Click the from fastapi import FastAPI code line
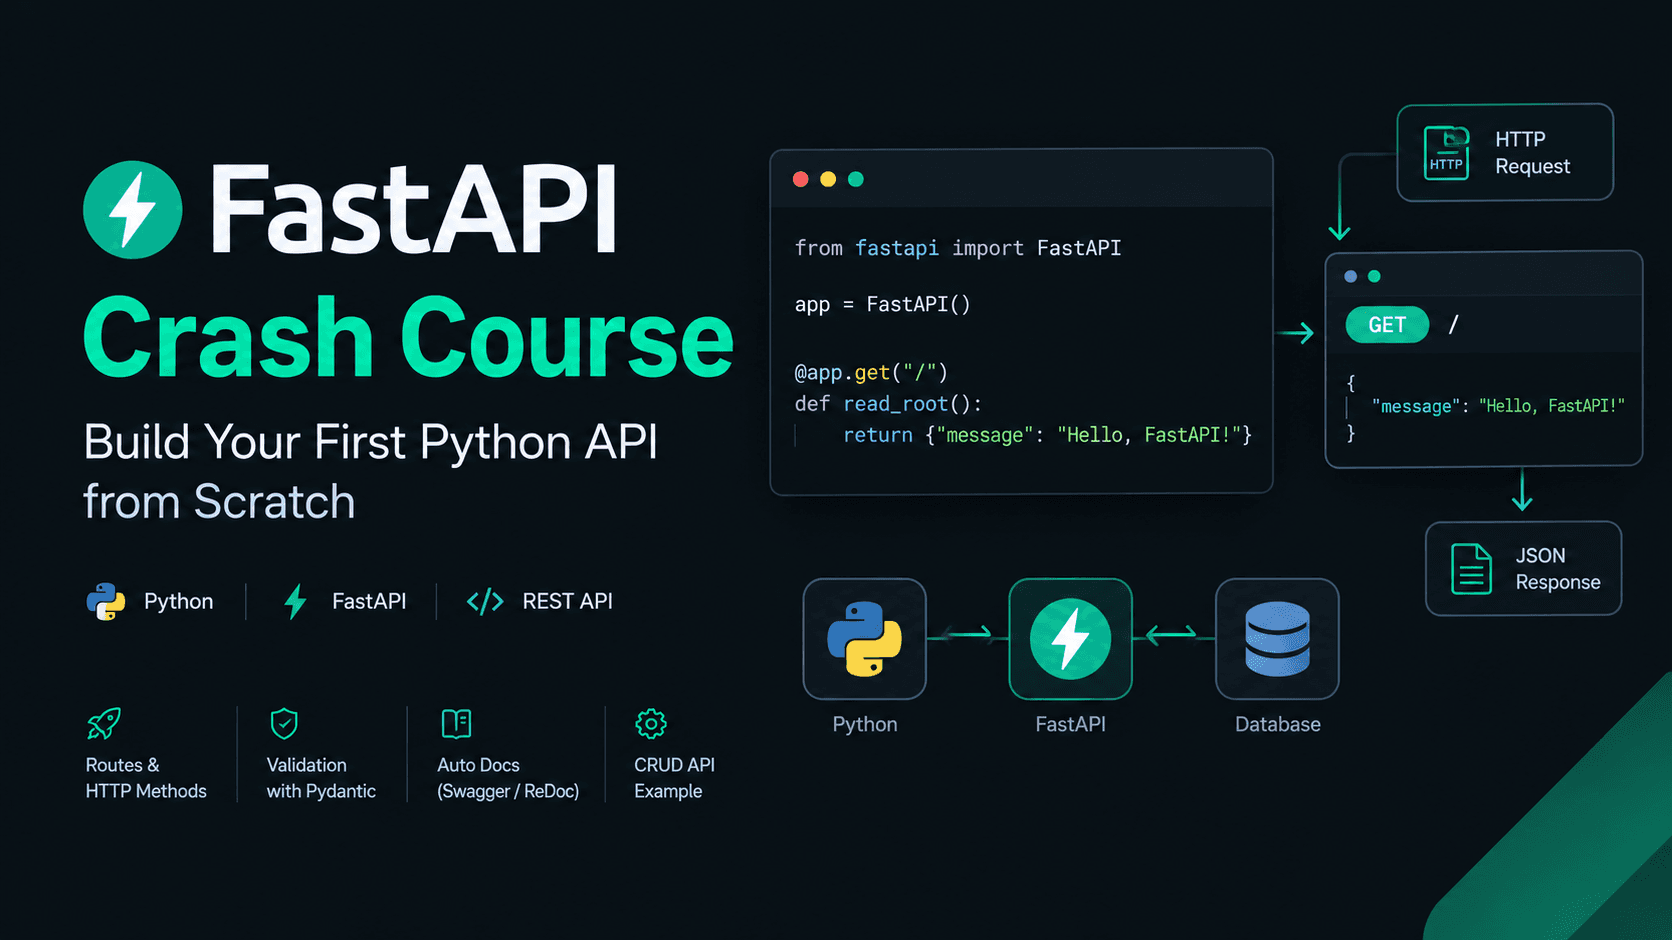1672x940 pixels. coord(958,248)
